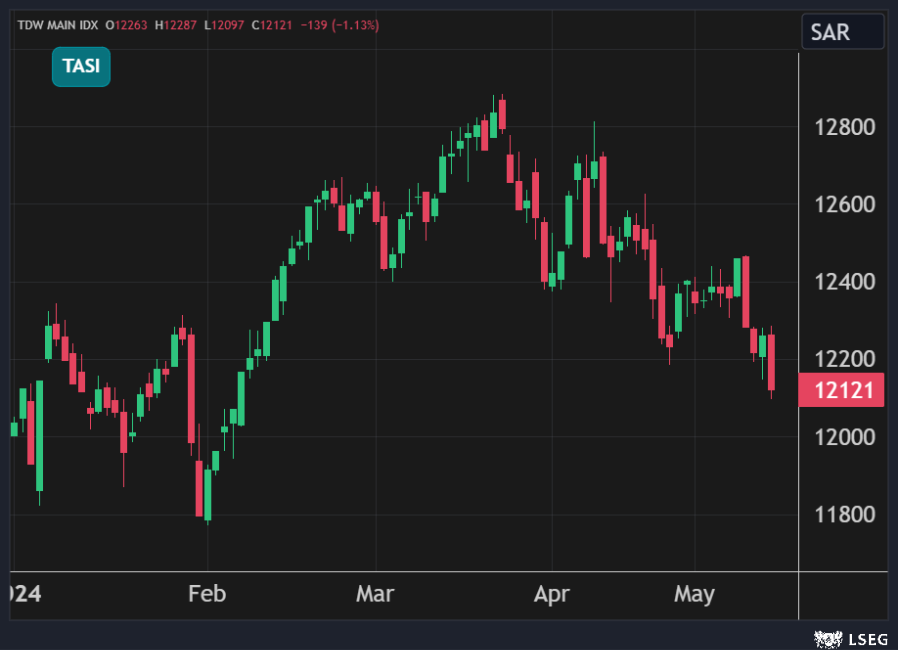Select the Mar marker on time axis
Screen dimensions: 898x650
[375, 594]
